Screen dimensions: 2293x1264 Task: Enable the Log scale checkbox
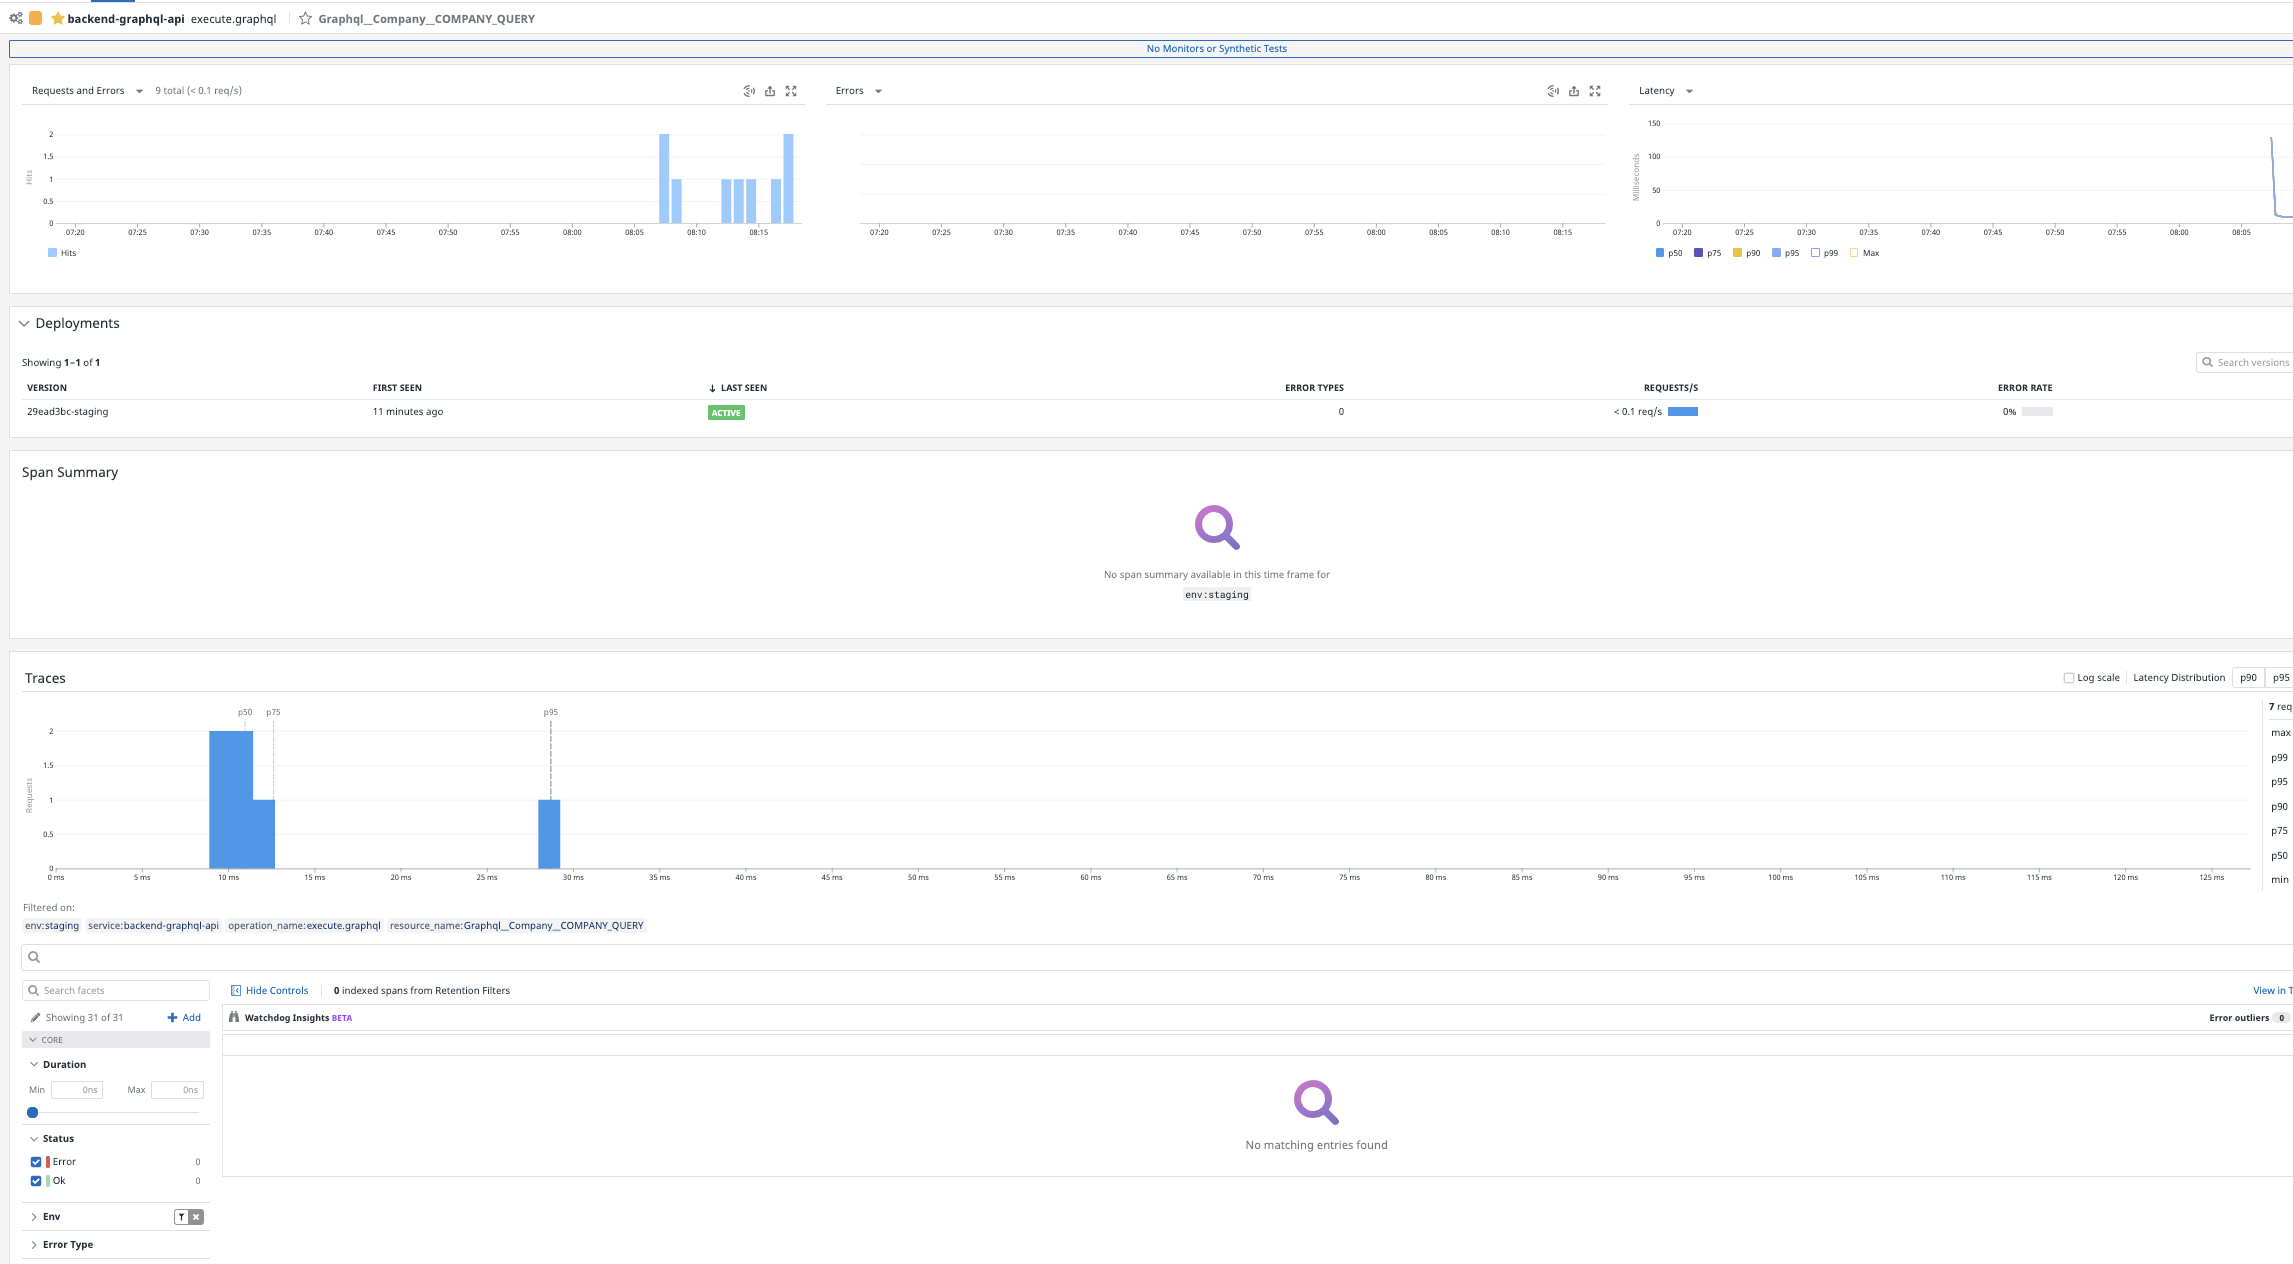click(2068, 677)
